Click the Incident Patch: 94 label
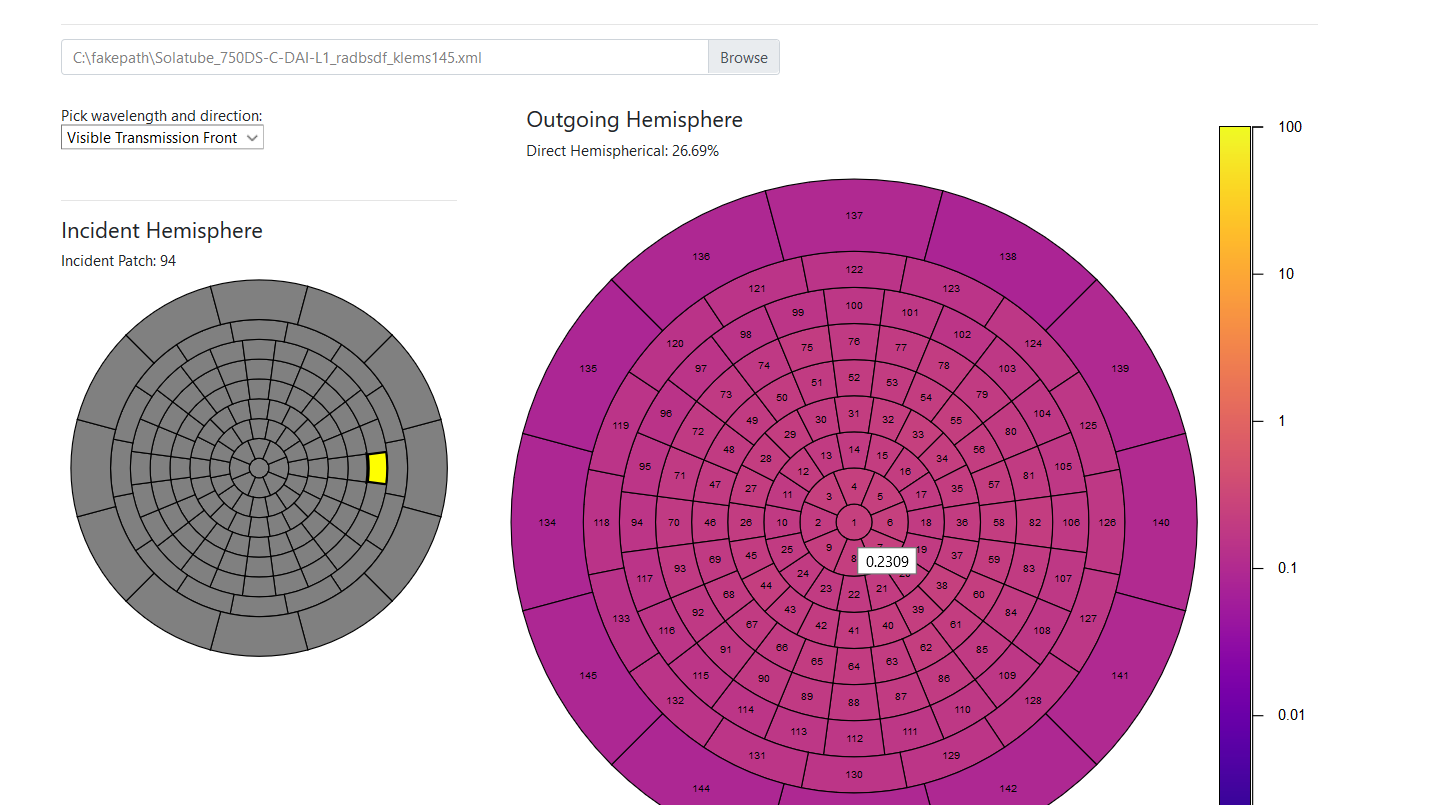Viewport: 1442px width, 805px height. (119, 261)
